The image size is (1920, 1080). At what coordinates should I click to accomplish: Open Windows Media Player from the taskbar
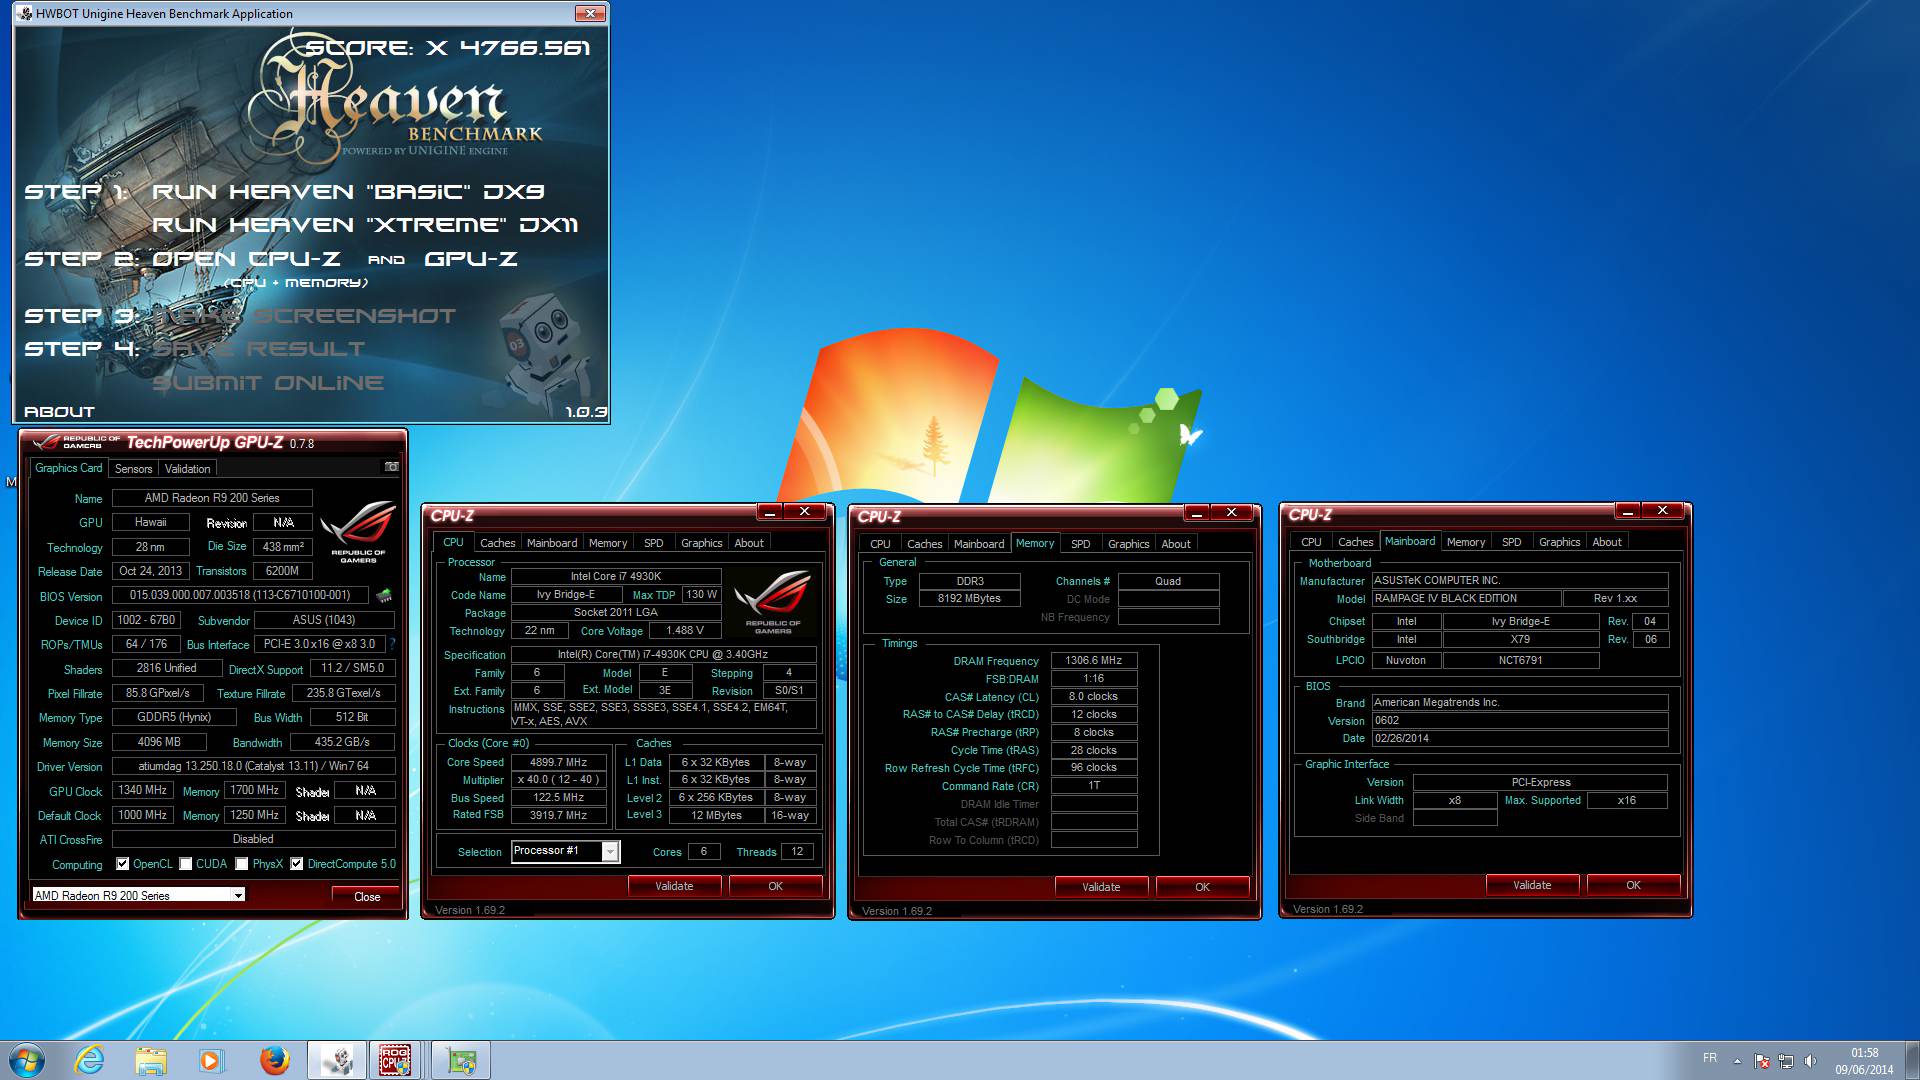(x=211, y=1060)
